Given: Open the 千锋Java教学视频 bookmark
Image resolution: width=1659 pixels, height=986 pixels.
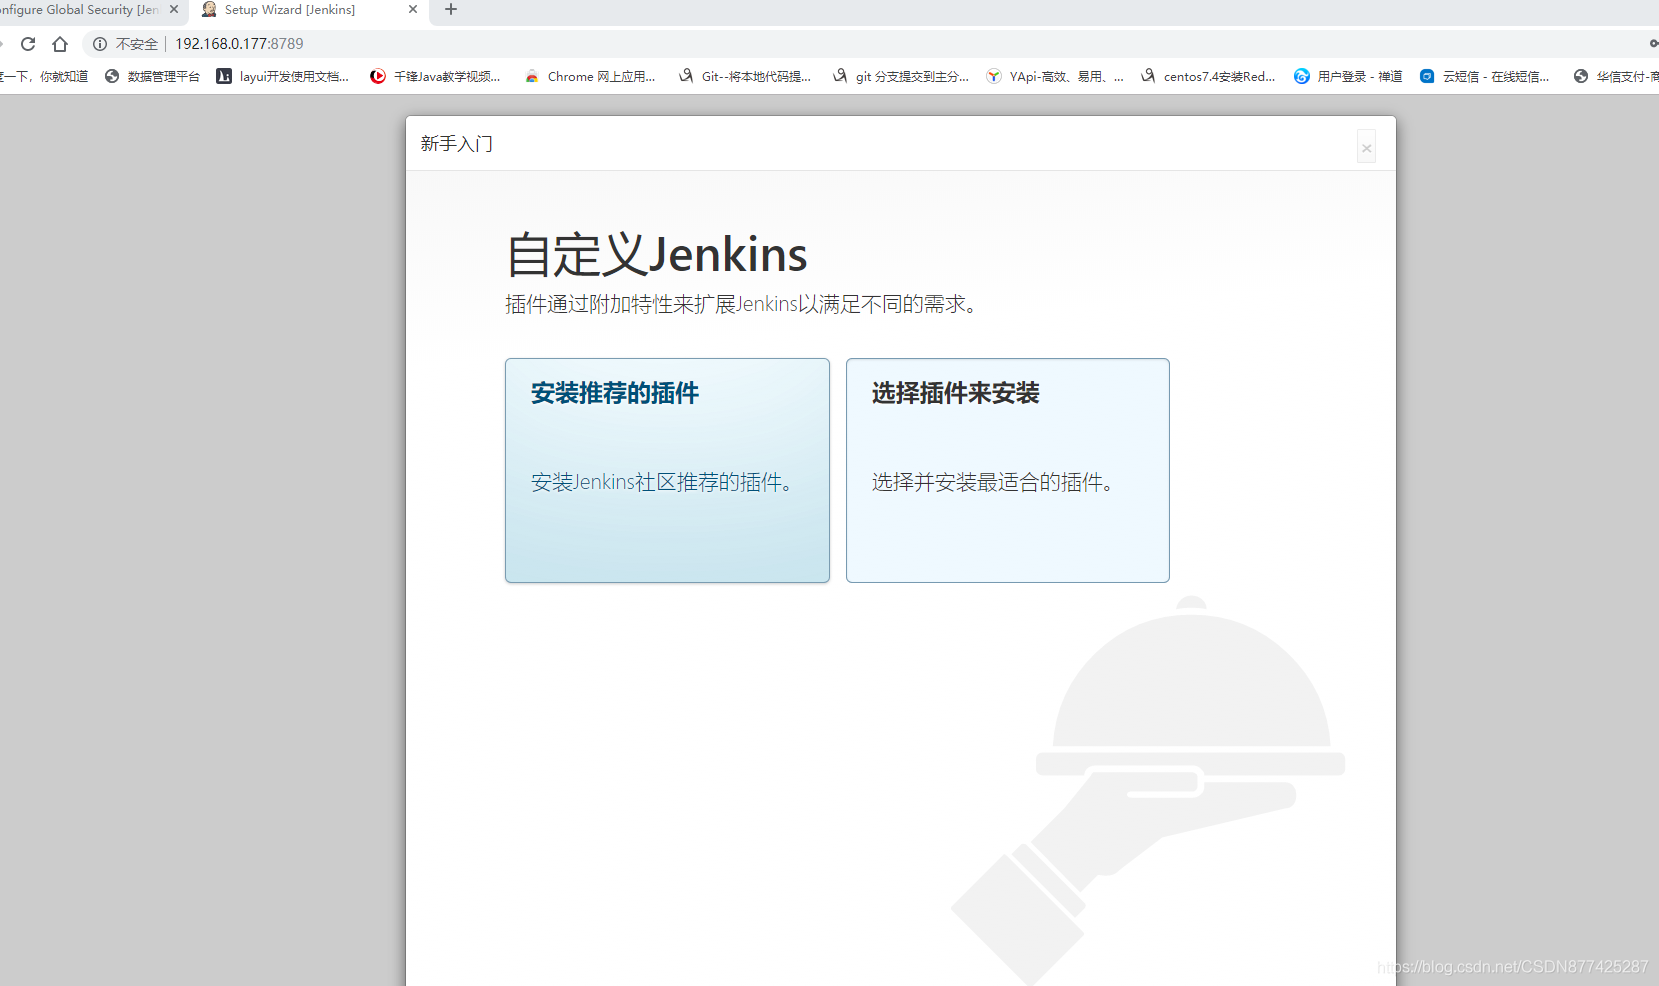Looking at the screenshot, I should coord(435,77).
